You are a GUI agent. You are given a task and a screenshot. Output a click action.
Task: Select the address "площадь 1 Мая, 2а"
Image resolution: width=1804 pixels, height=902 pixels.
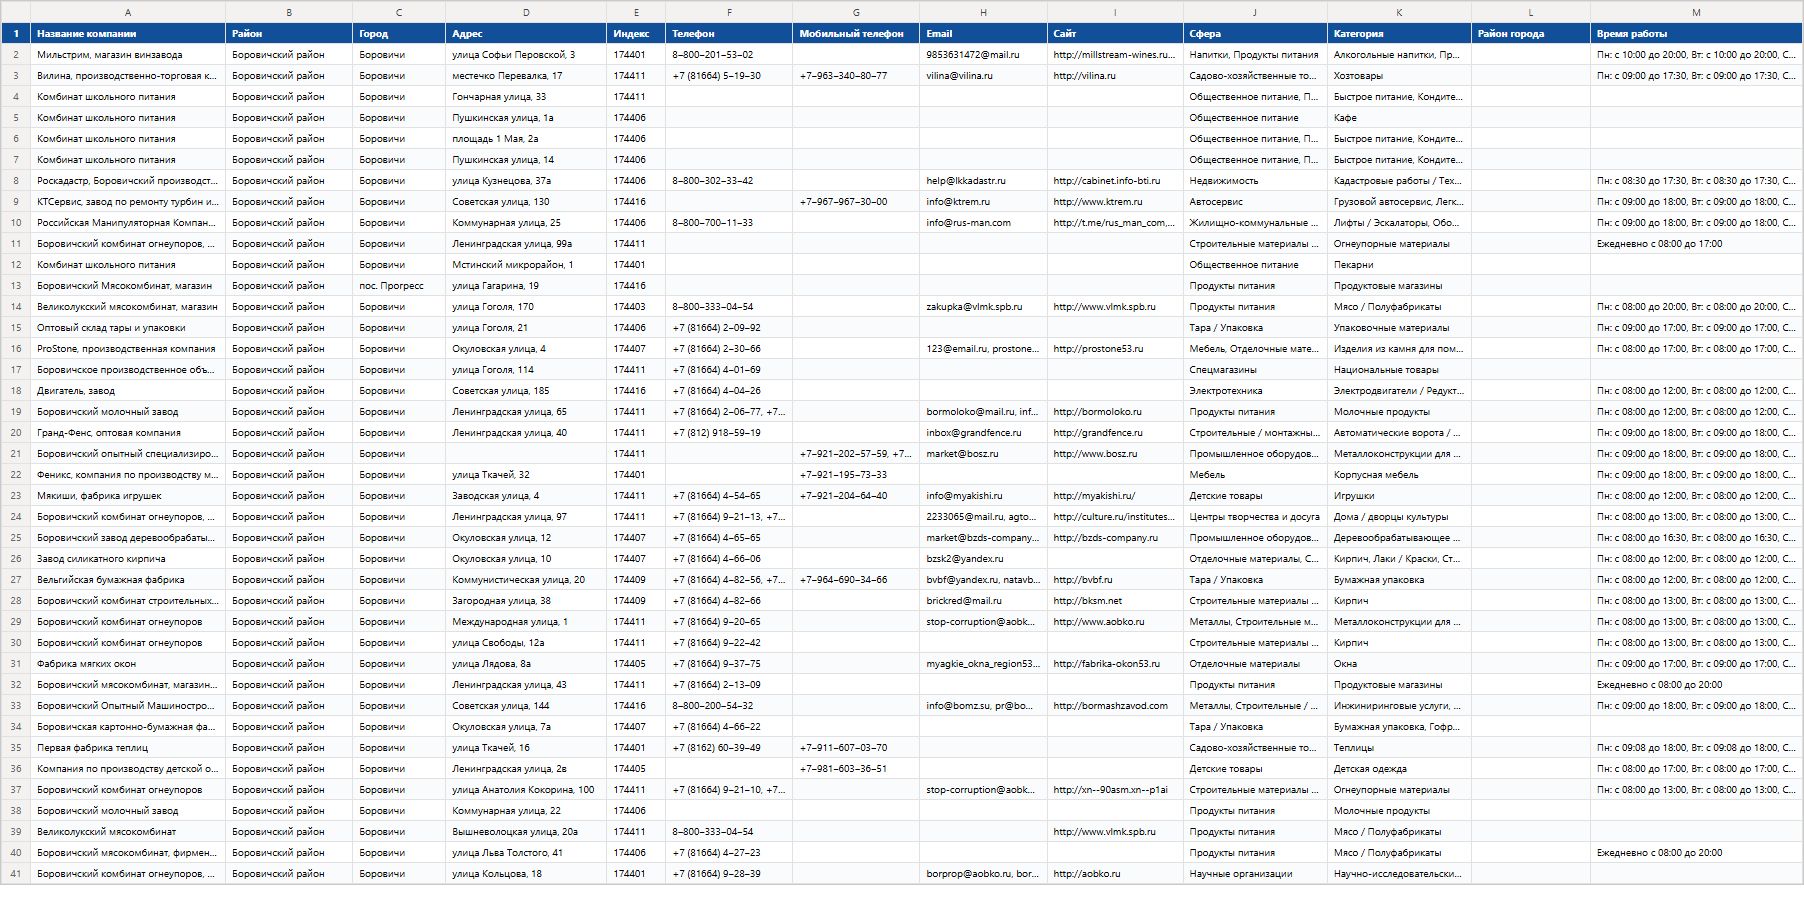[x=526, y=139]
